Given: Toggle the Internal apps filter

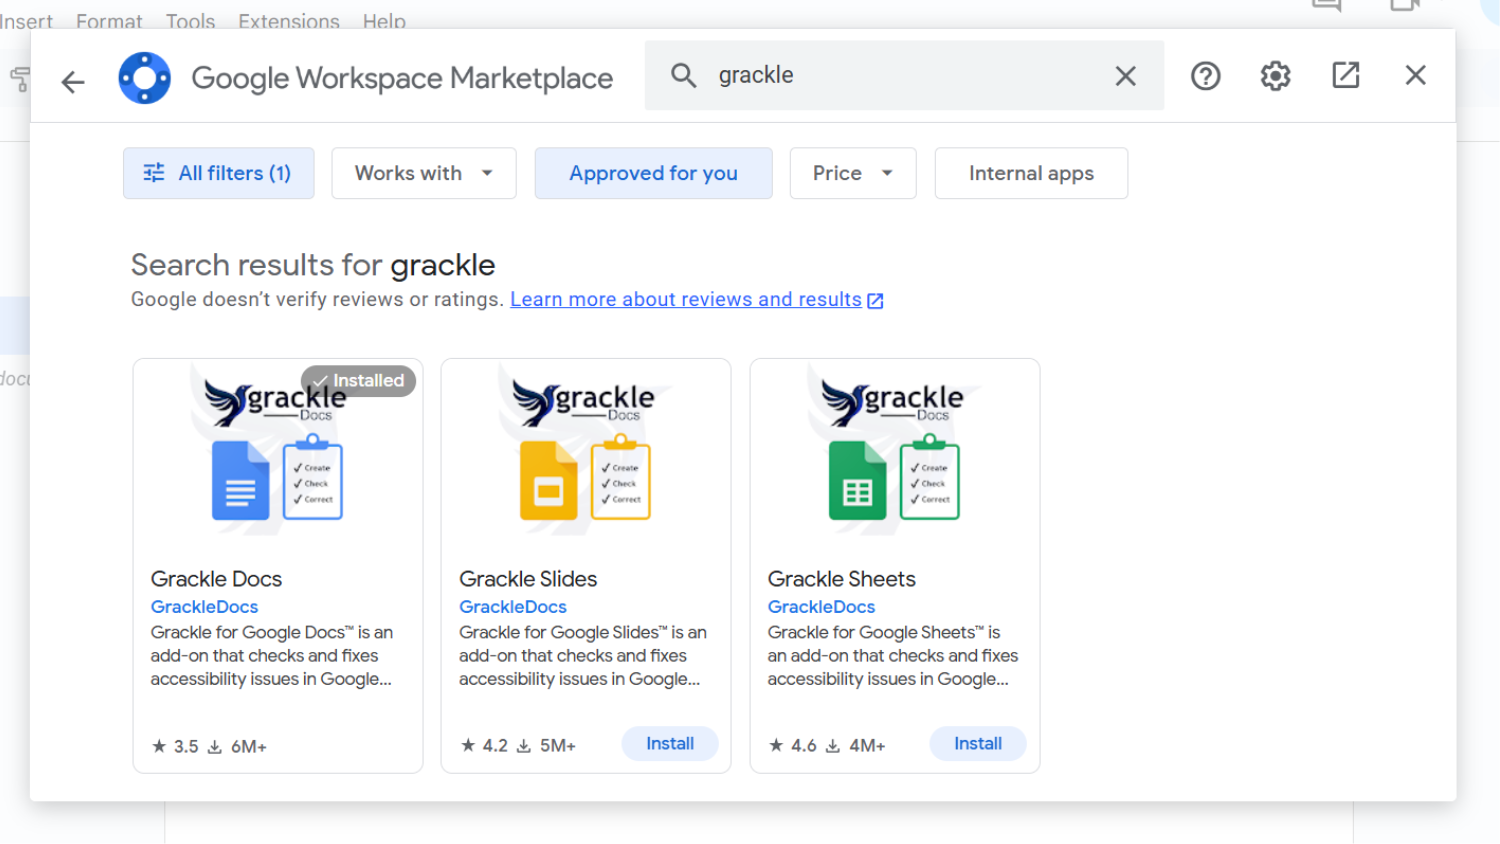Looking at the screenshot, I should [1030, 173].
